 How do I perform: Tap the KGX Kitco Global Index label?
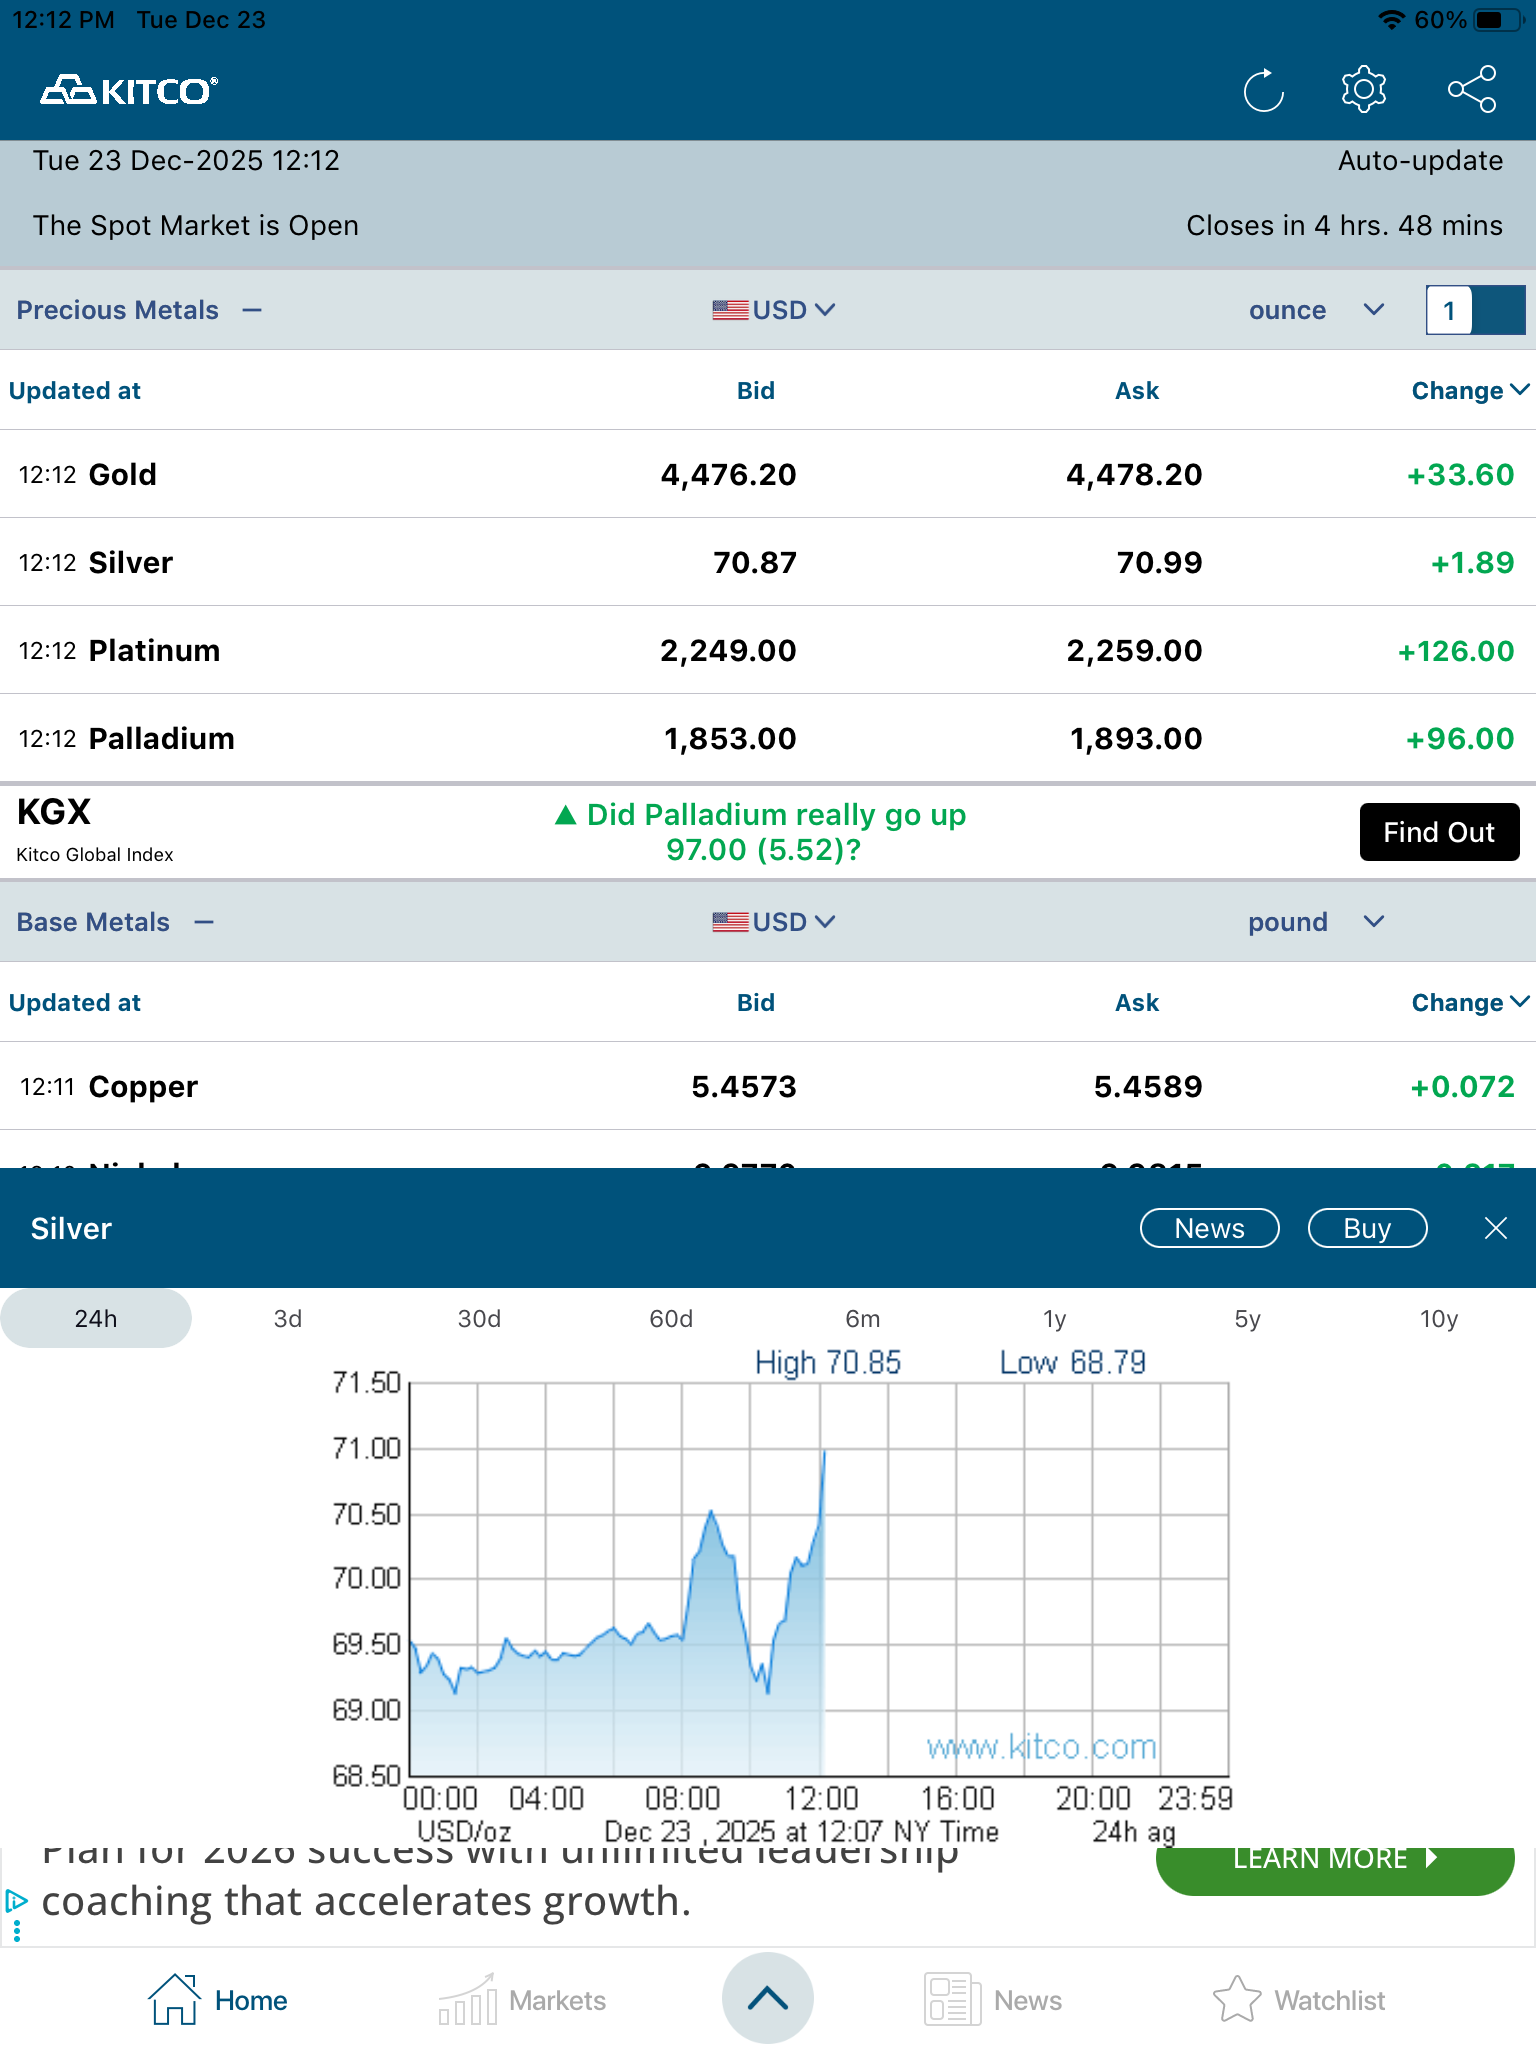pos(95,830)
